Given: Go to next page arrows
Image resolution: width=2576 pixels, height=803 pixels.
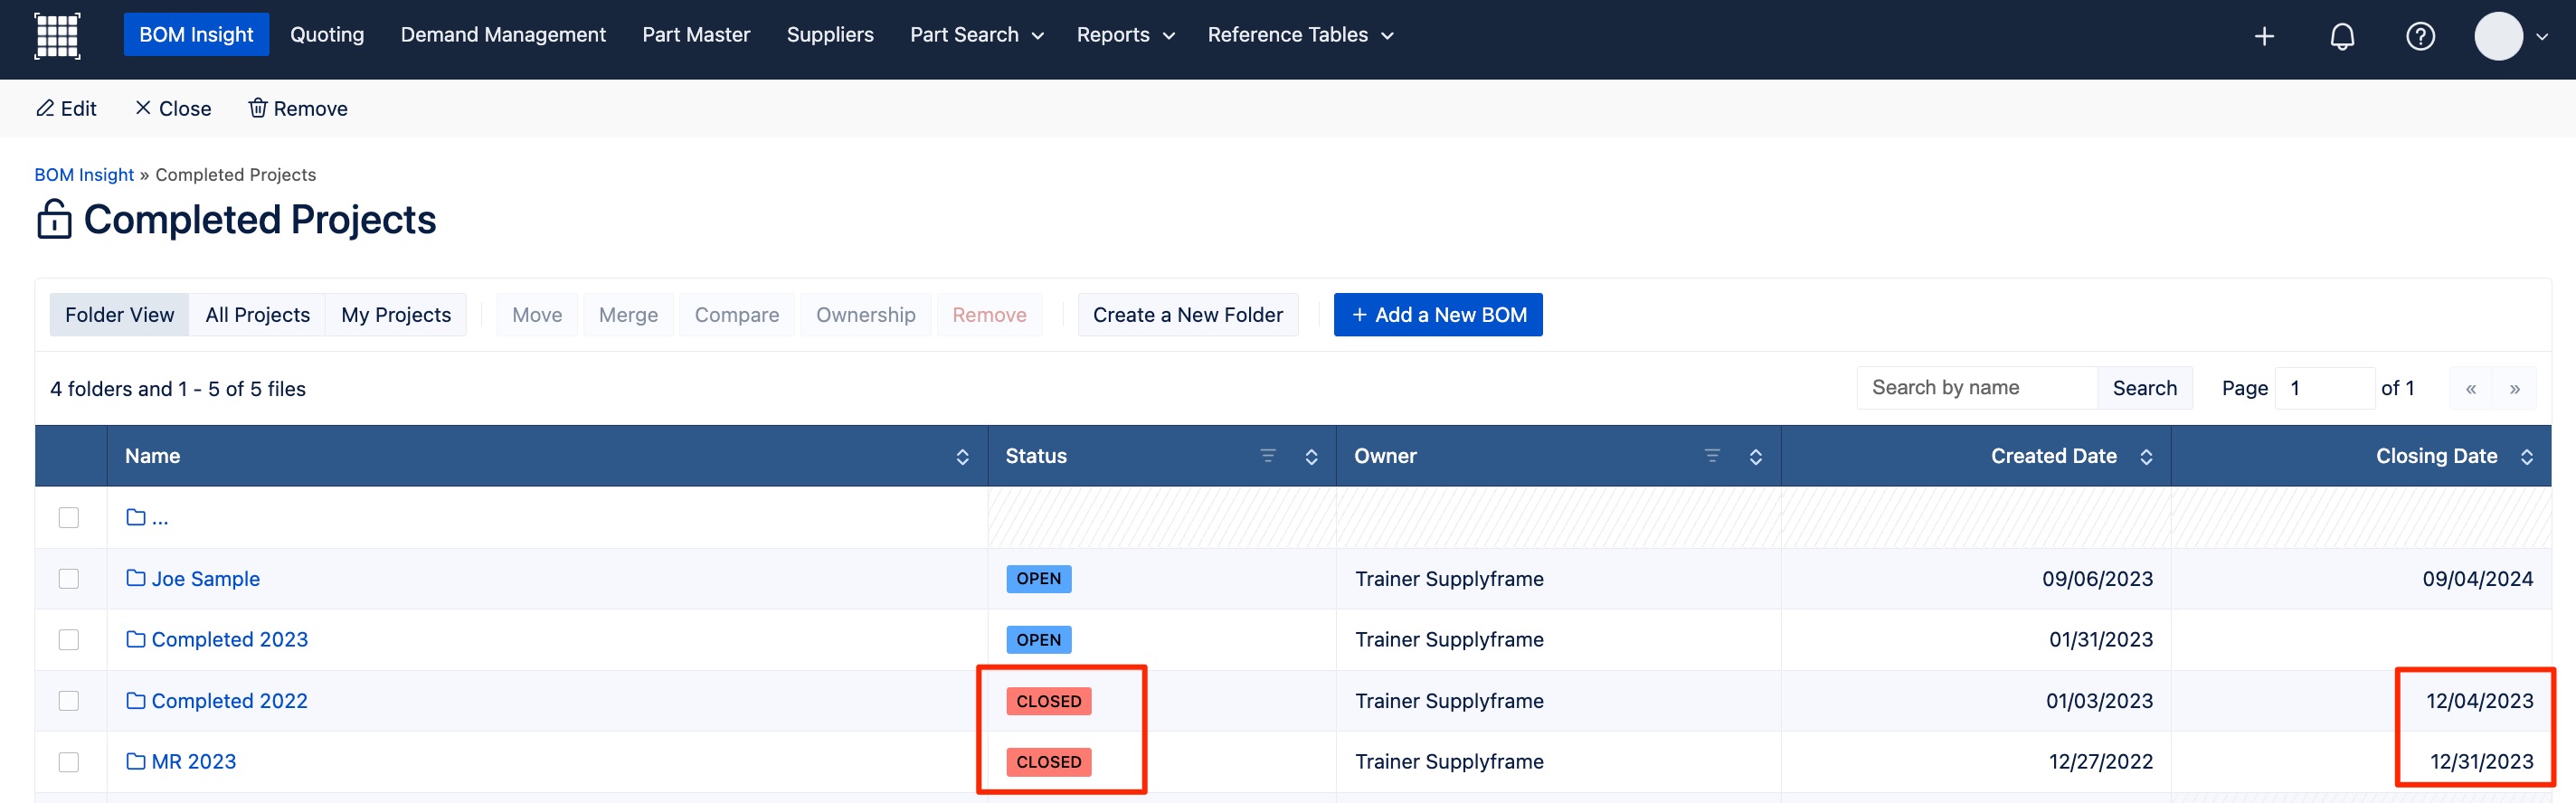Looking at the screenshot, I should (2514, 388).
